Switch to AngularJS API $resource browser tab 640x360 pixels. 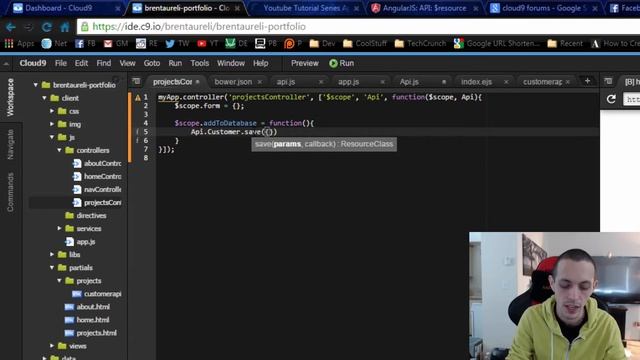(x=424, y=8)
